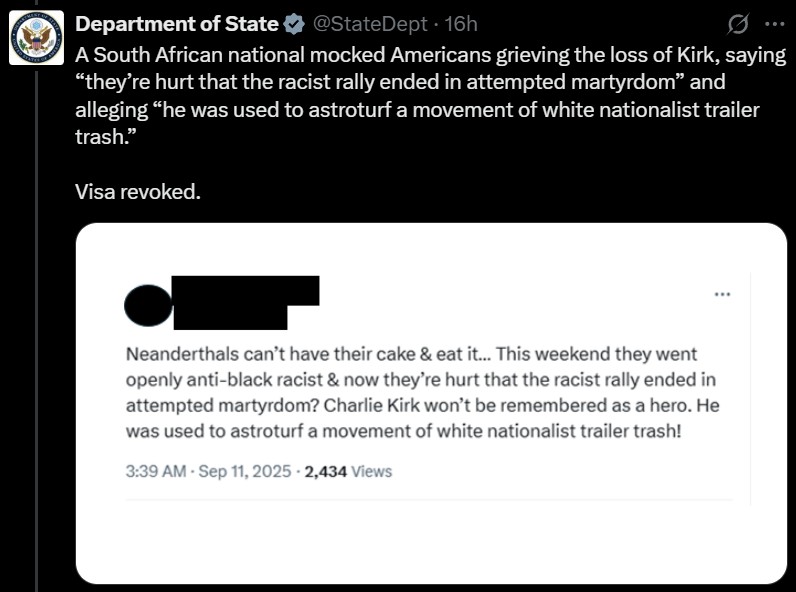Click the 3:39 AM time on the quoted post

155,471
